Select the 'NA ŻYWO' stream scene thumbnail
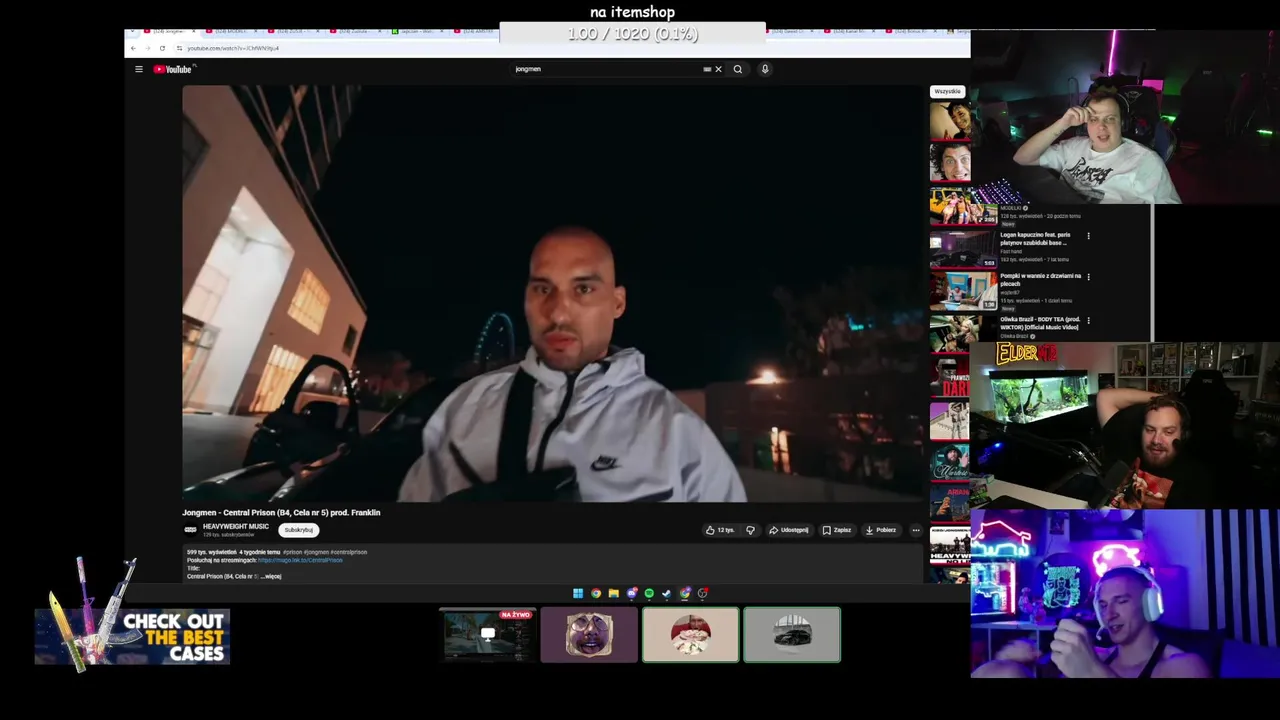 (488, 635)
